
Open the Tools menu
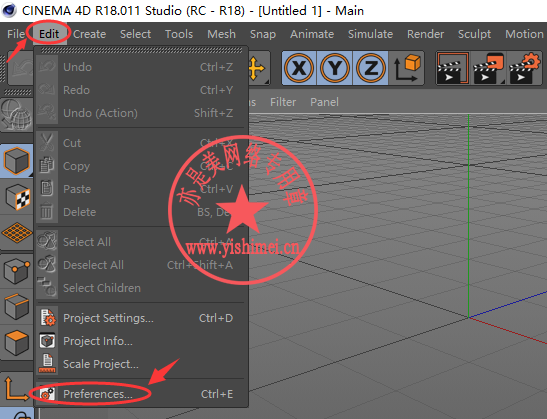179,34
